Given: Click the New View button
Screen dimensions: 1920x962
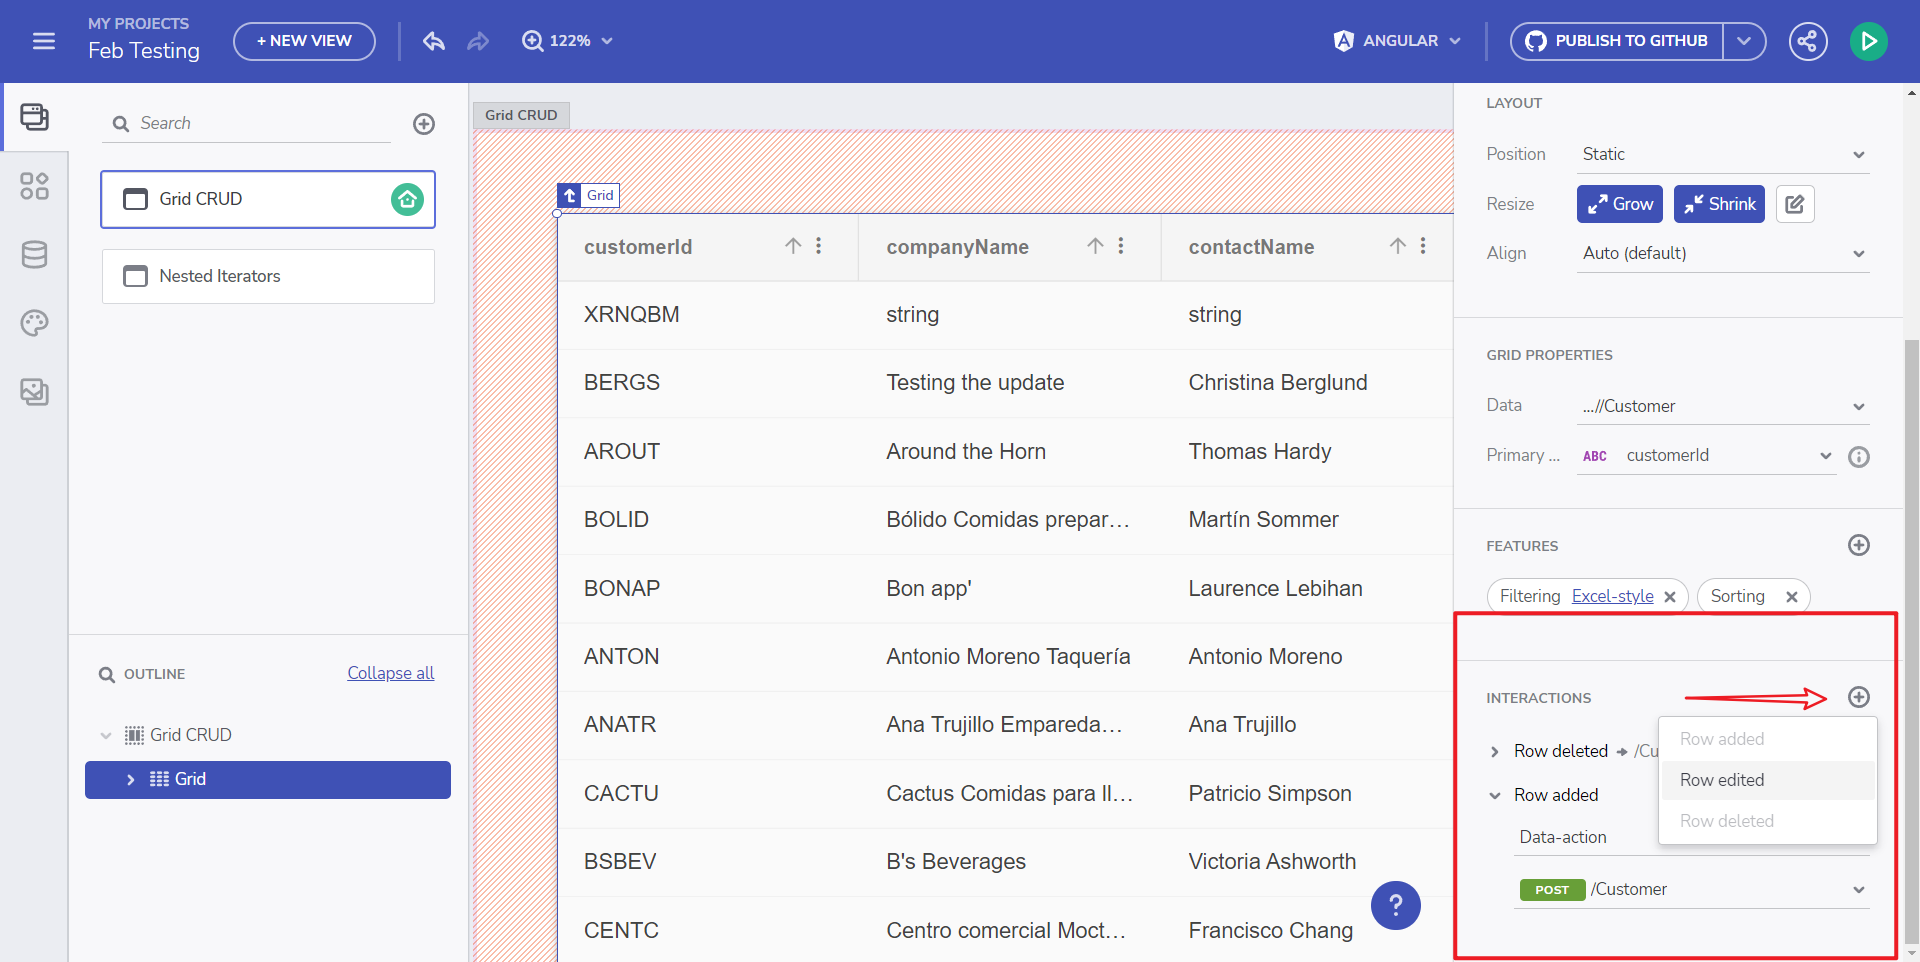Looking at the screenshot, I should [x=304, y=41].
